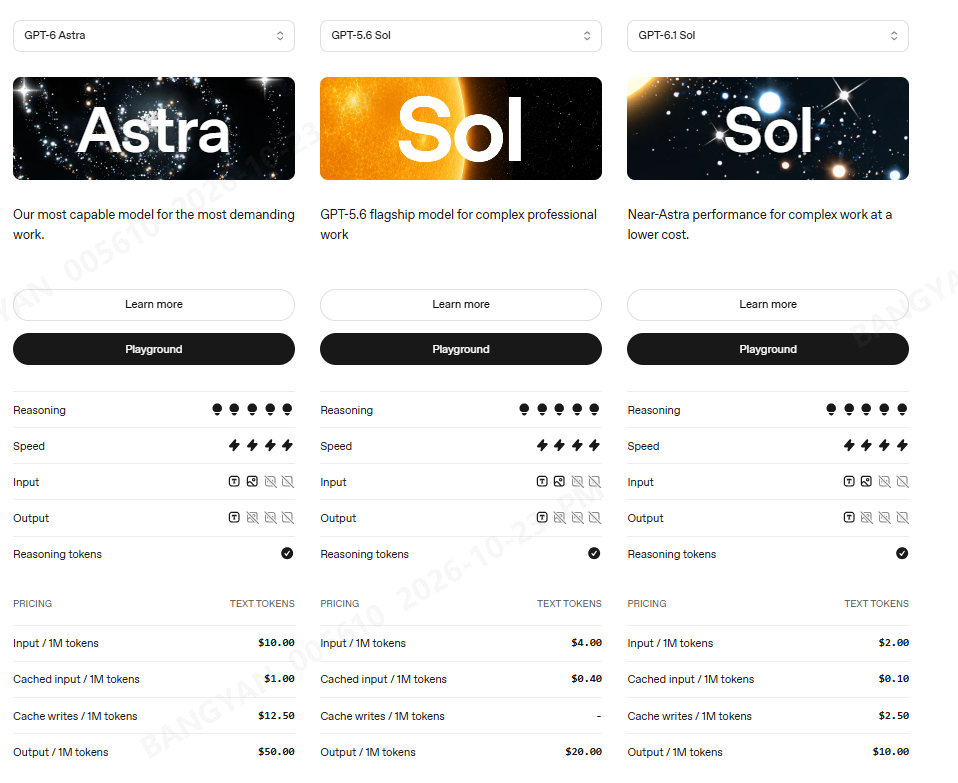
Task: Open the GPT-6.1 Sol model dropdown
Action: point(768,36)
